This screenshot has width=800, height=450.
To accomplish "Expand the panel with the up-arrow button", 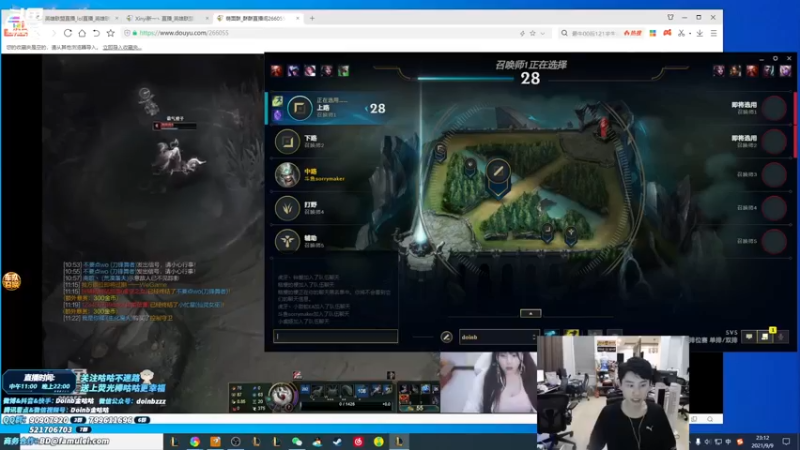I will (531, 313).
